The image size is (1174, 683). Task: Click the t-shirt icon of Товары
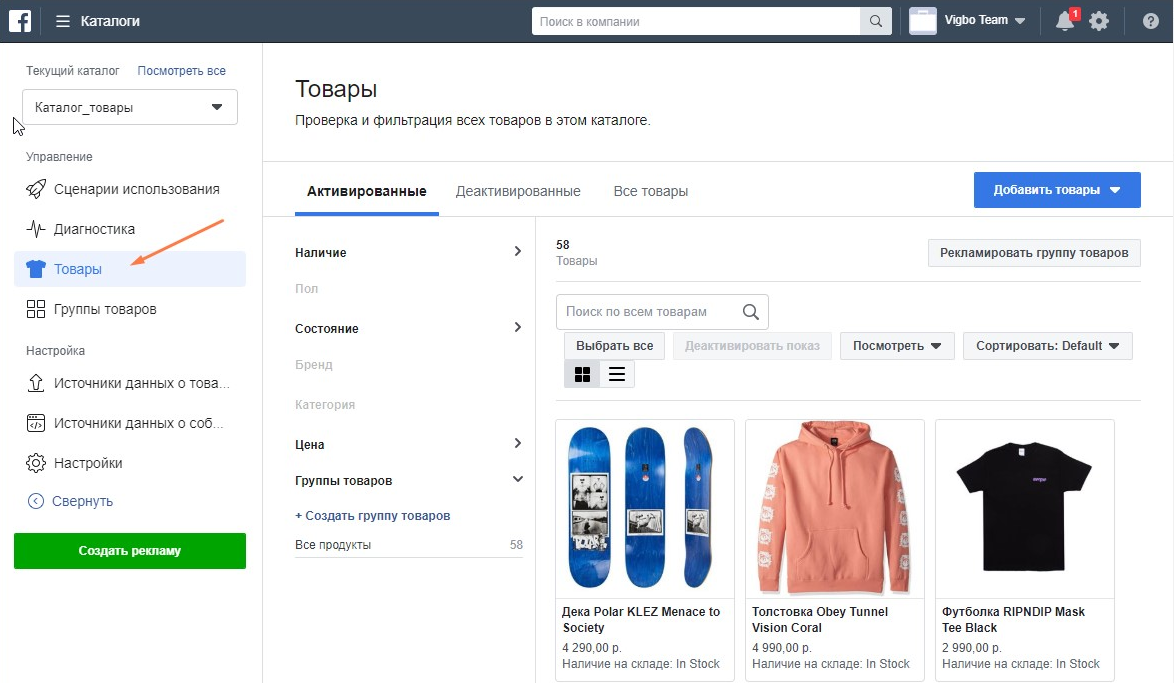click(x=36, y=269)
